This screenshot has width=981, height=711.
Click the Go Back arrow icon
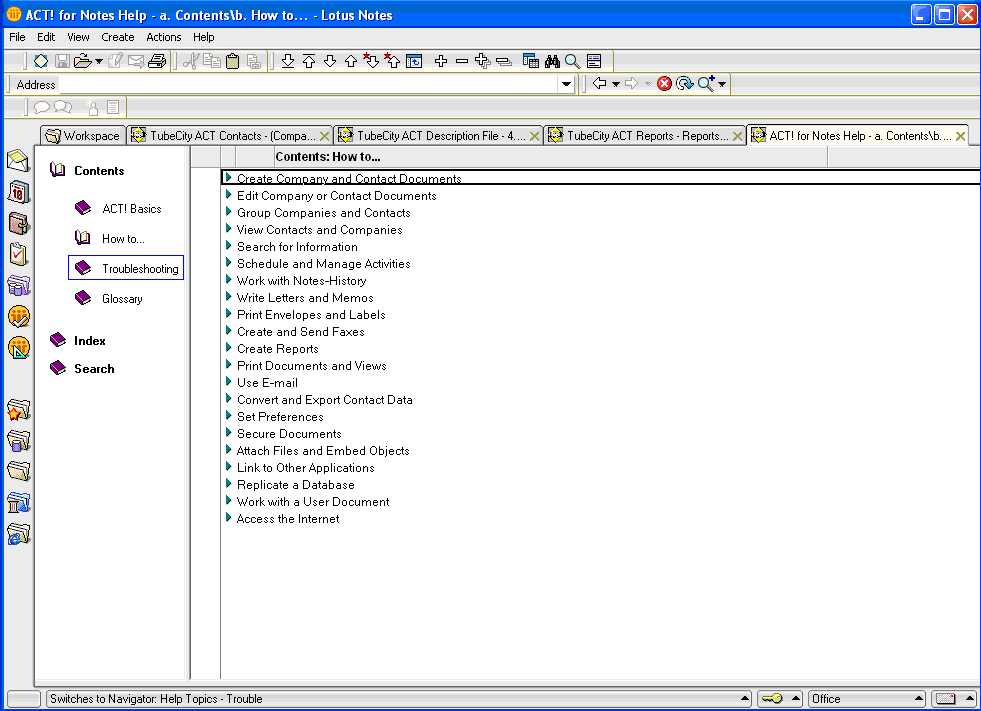[599, 83]
